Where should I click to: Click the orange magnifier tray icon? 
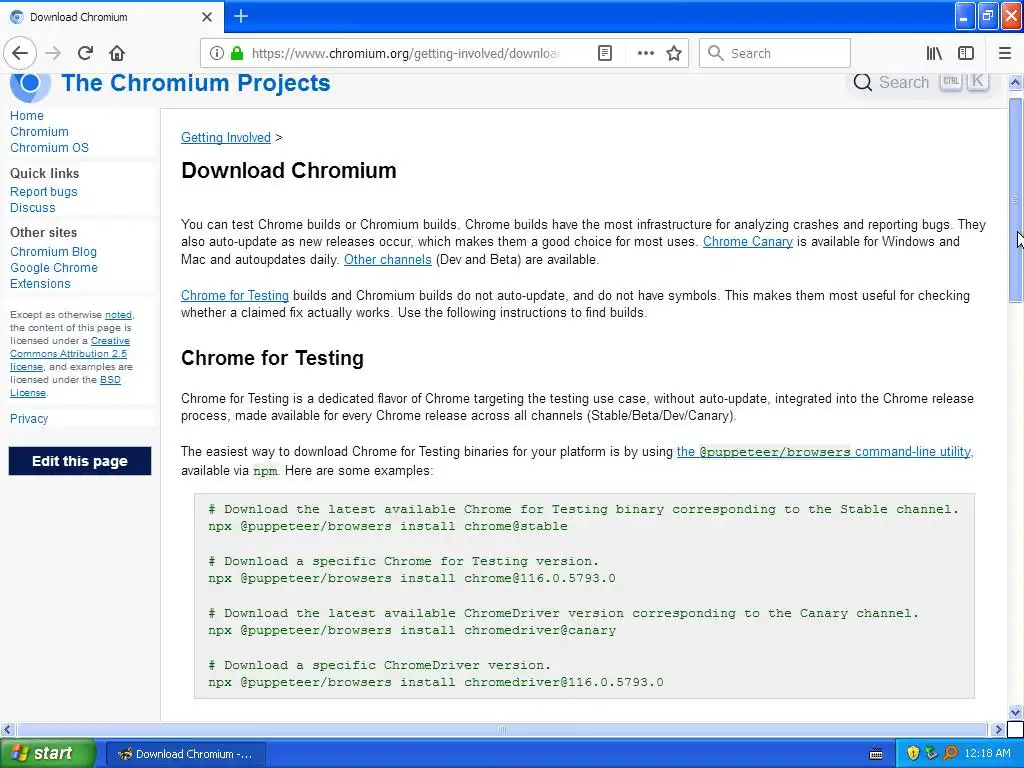(950, 754)
